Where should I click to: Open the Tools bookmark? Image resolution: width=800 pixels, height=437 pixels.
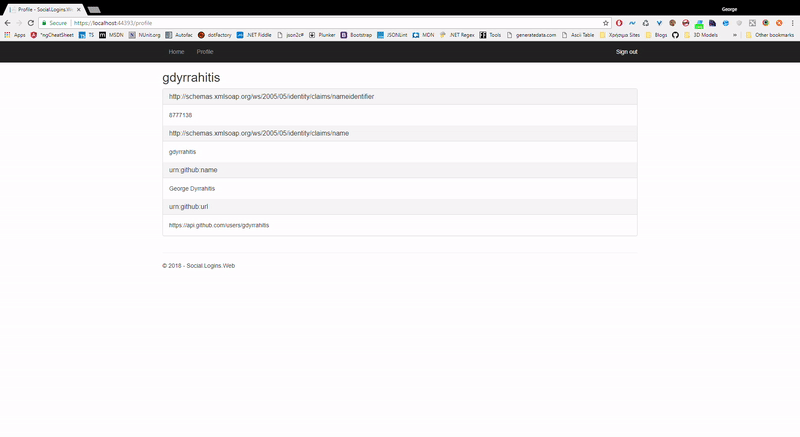point(490,35)
